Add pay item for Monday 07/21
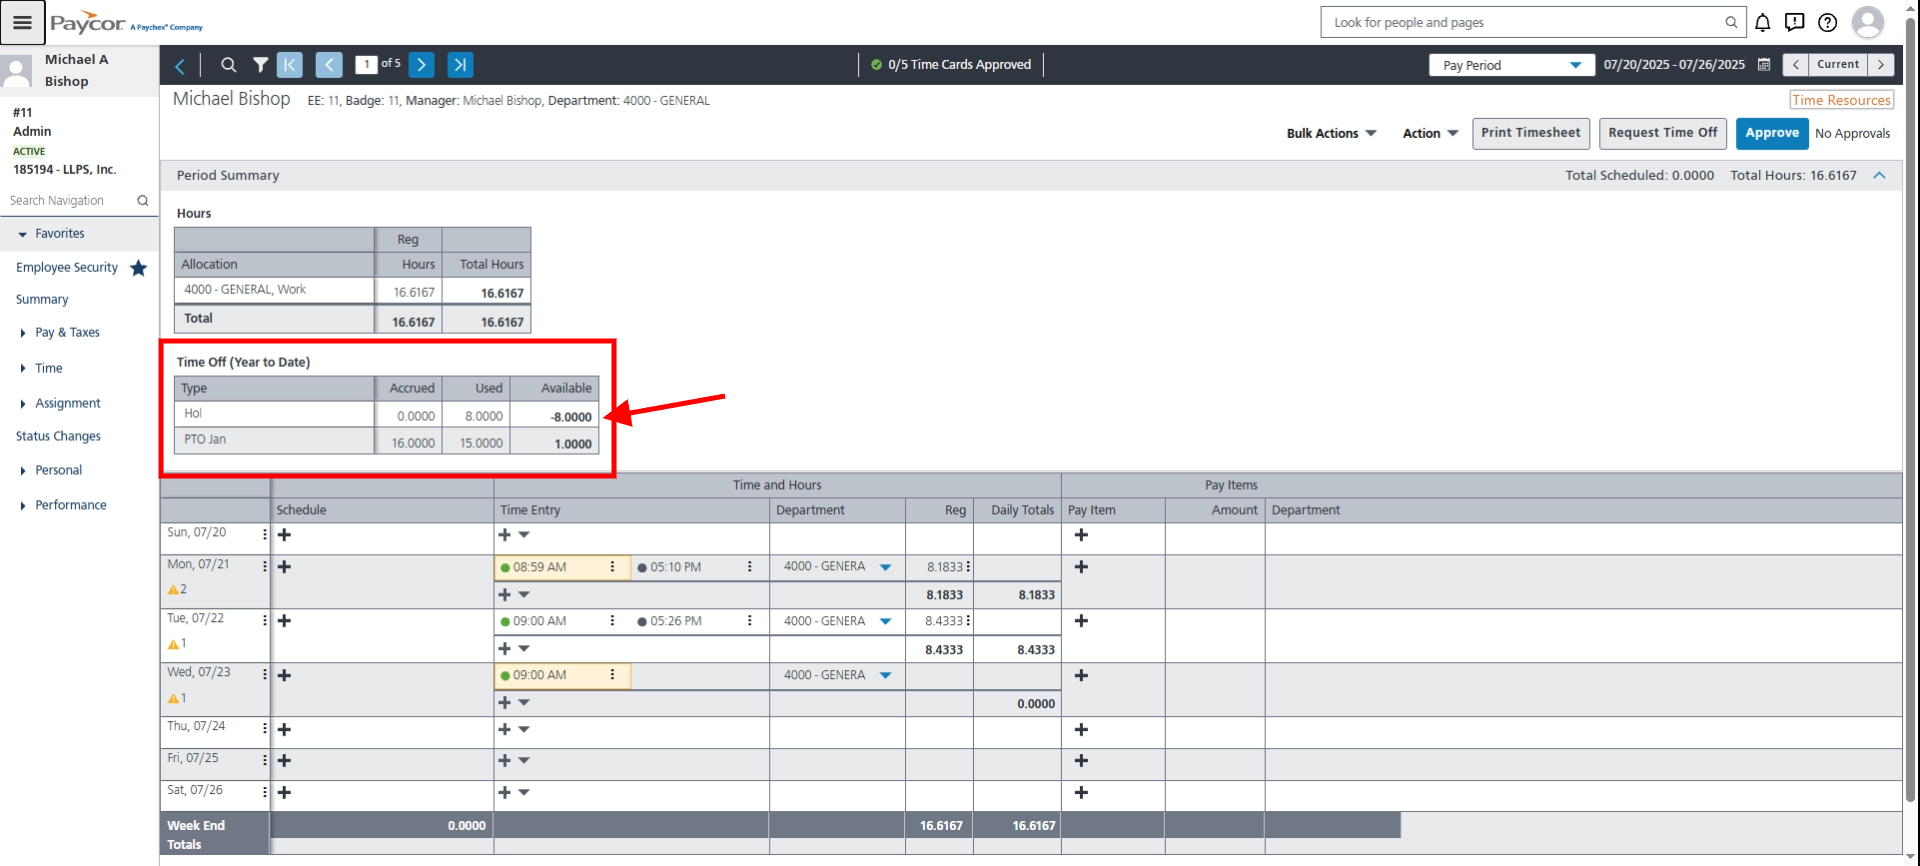 tap(1081, 567)
